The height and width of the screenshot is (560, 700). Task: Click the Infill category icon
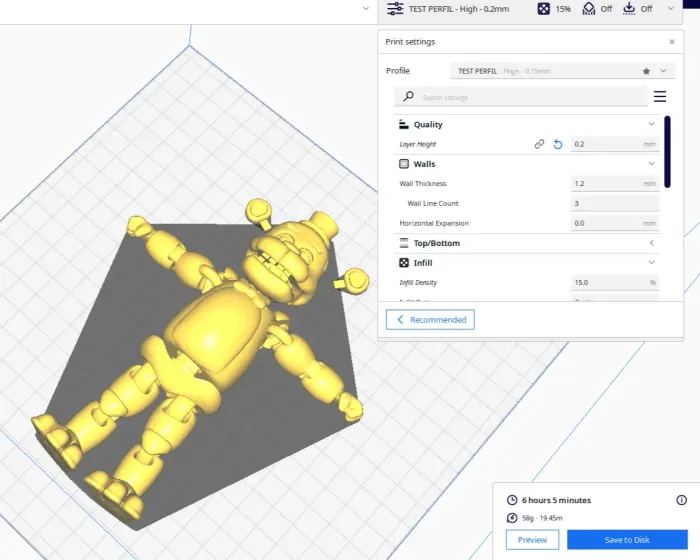(x=404, y=263)
